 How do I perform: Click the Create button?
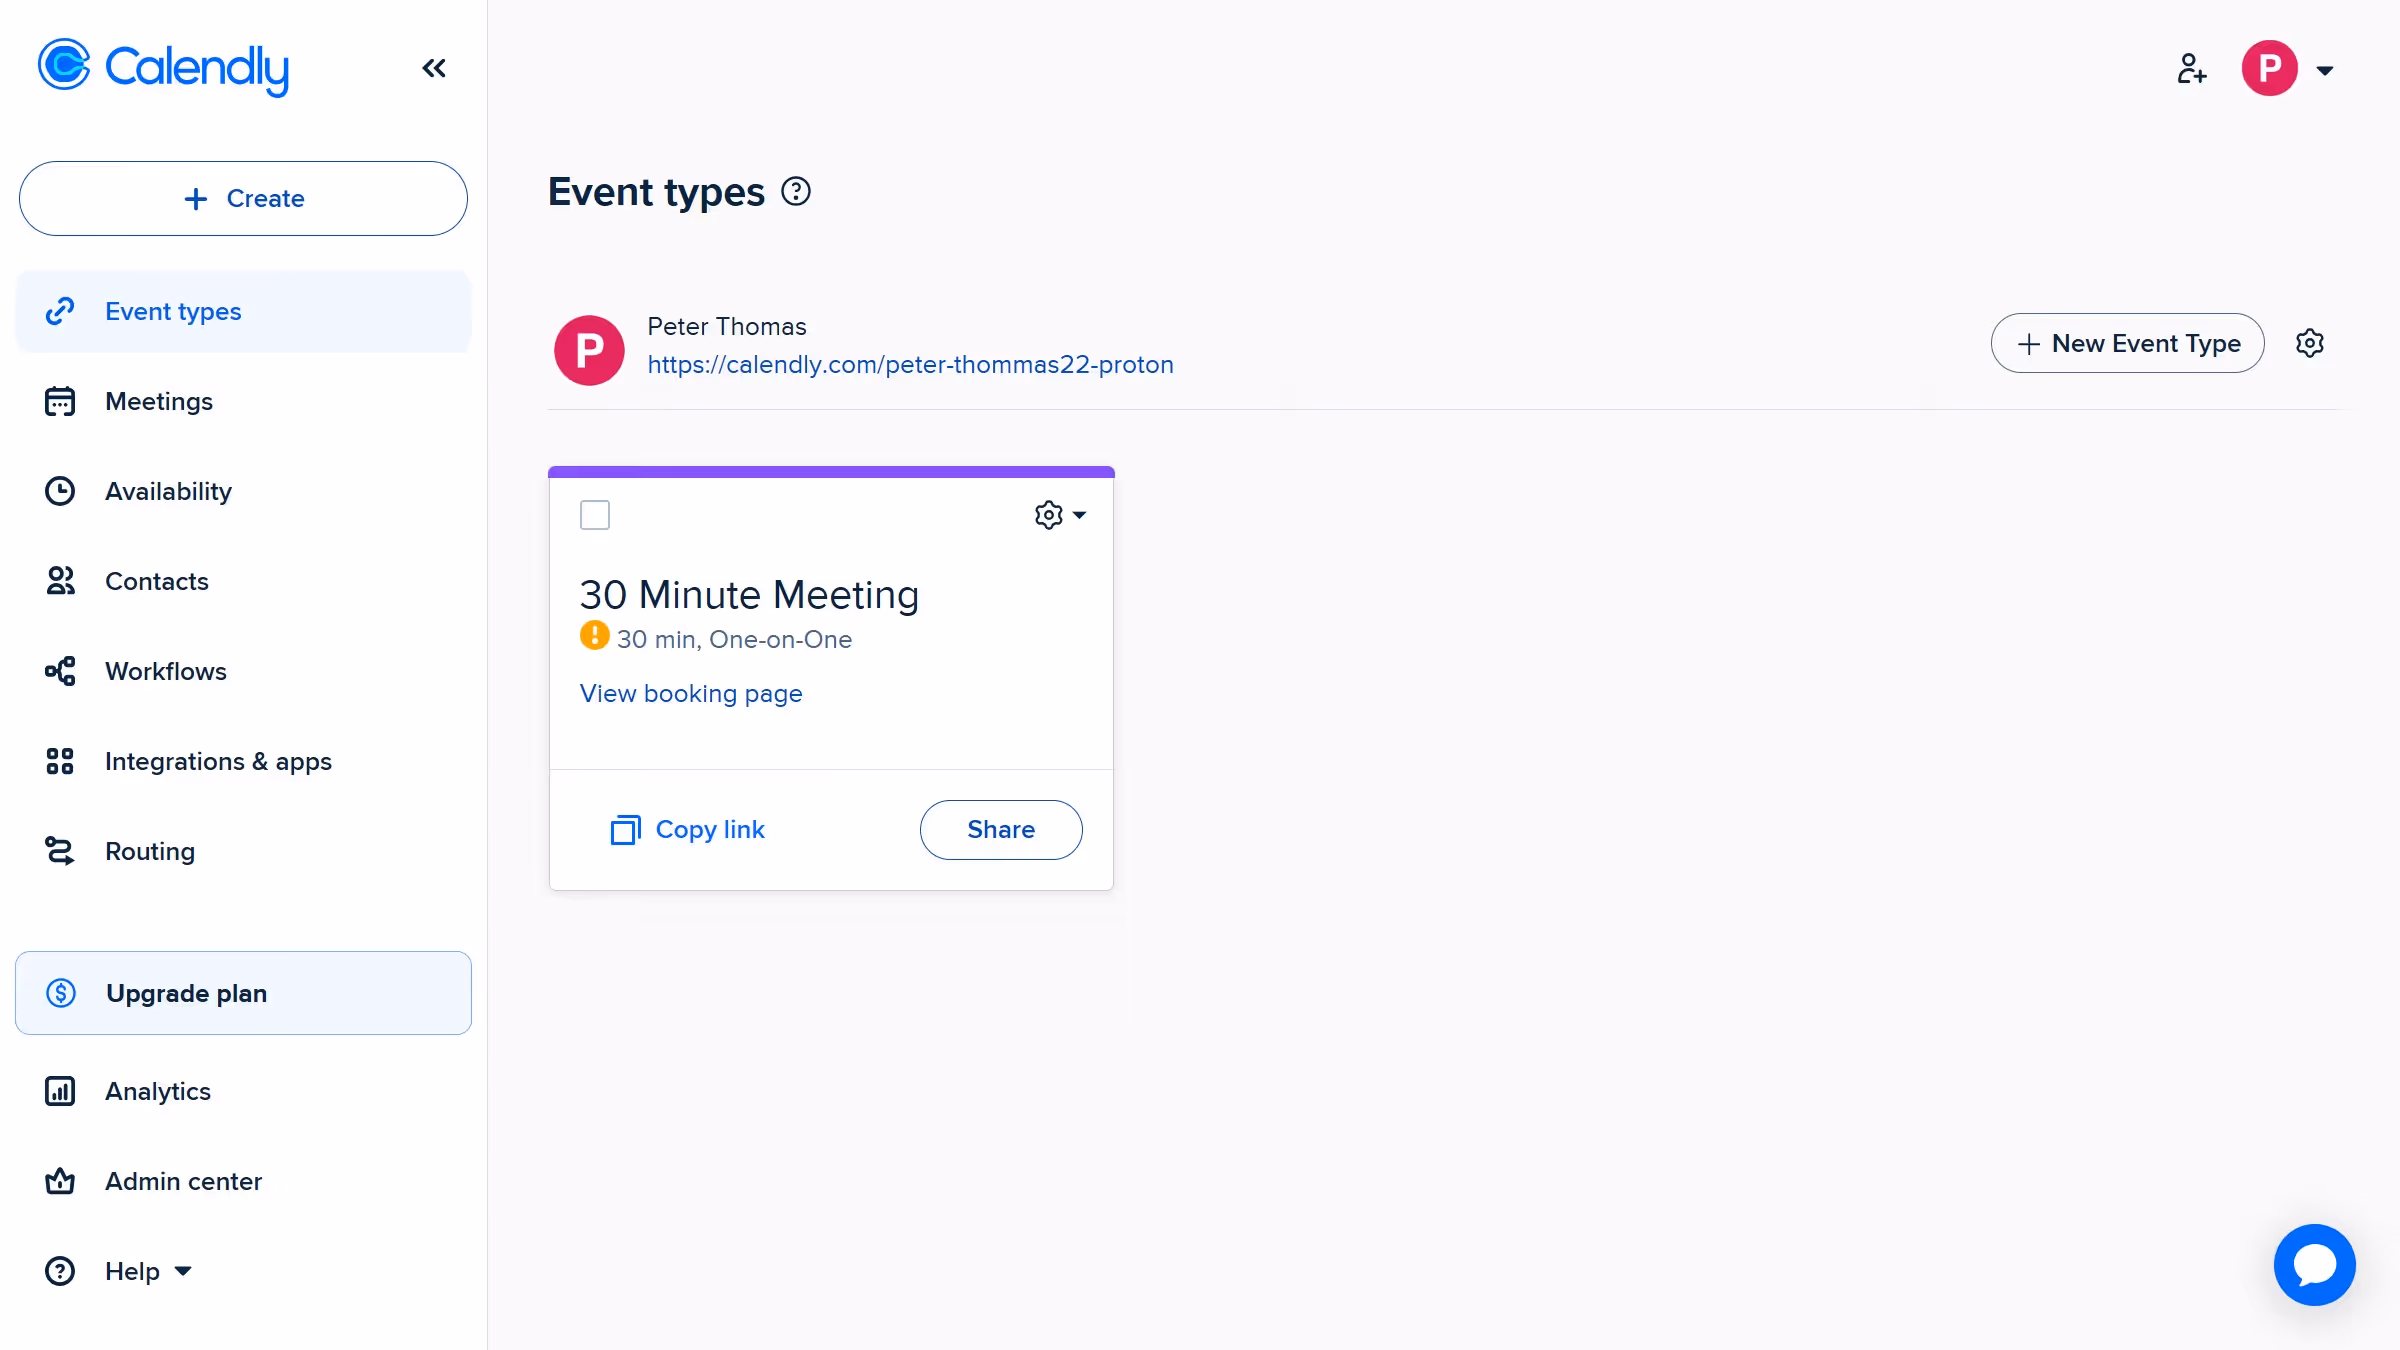tap(243, 198)
